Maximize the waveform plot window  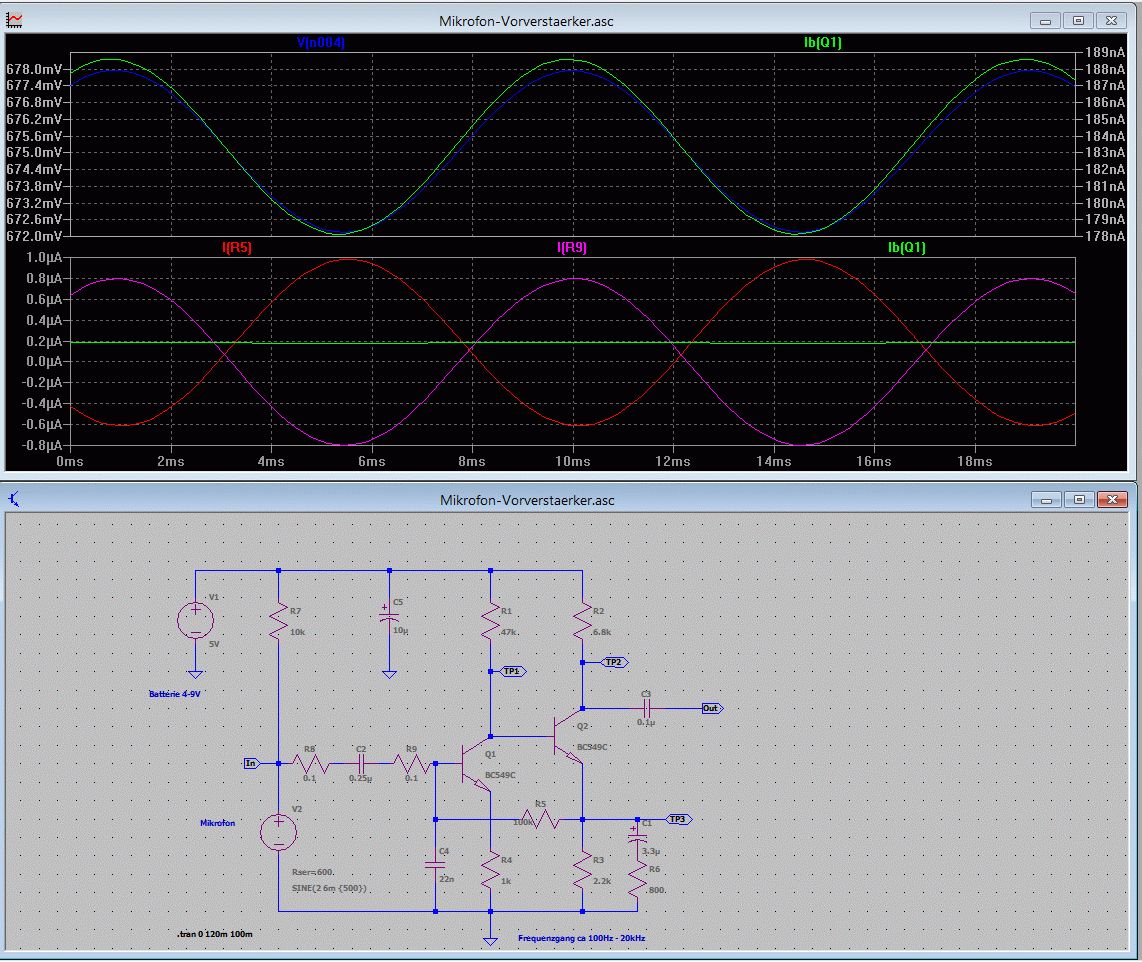(1078, 20)
